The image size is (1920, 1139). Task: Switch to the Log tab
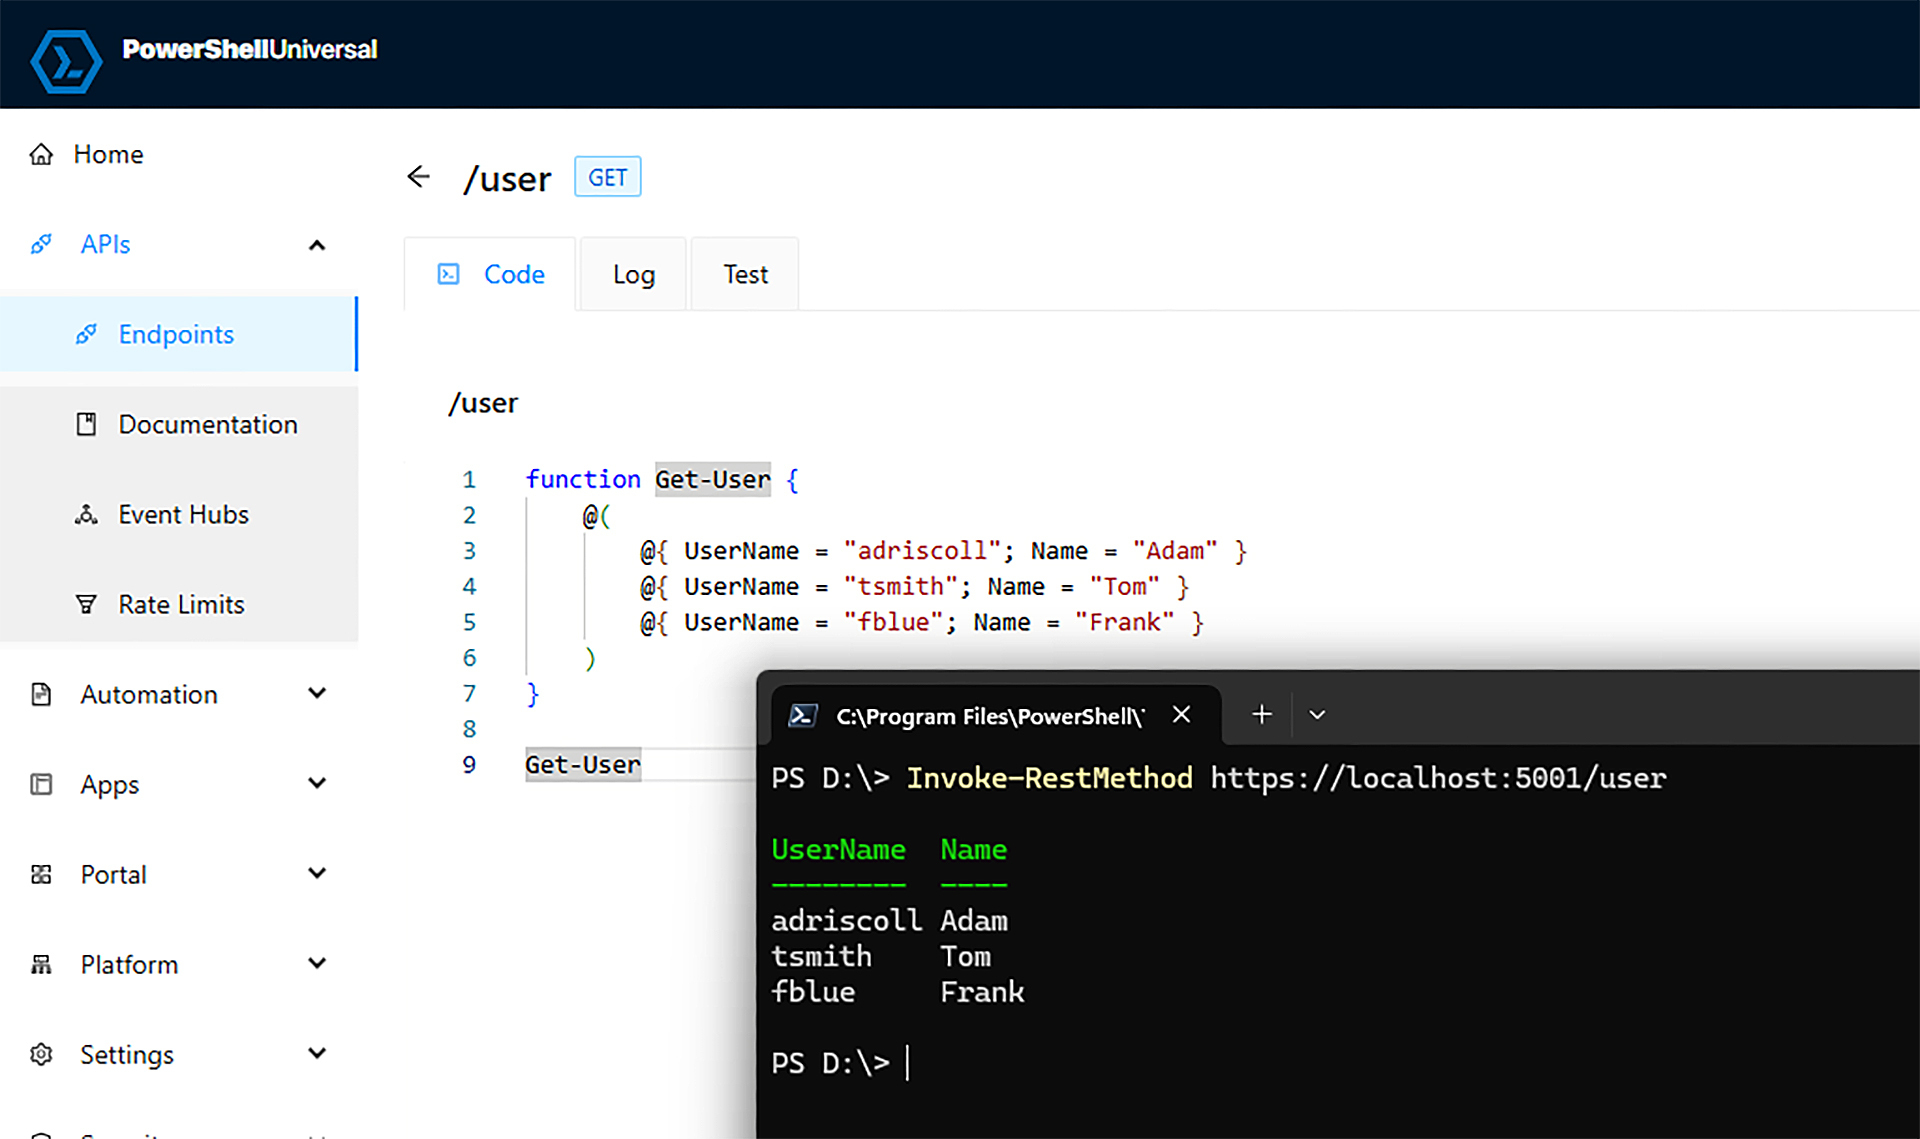[x=632, y=273]
